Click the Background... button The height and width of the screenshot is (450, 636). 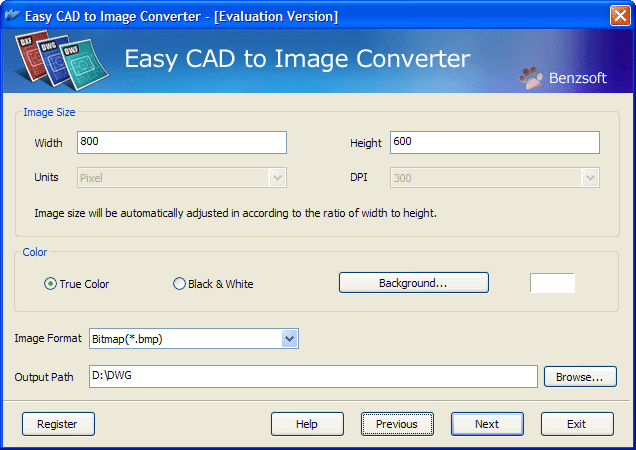[x=414, y=283]
